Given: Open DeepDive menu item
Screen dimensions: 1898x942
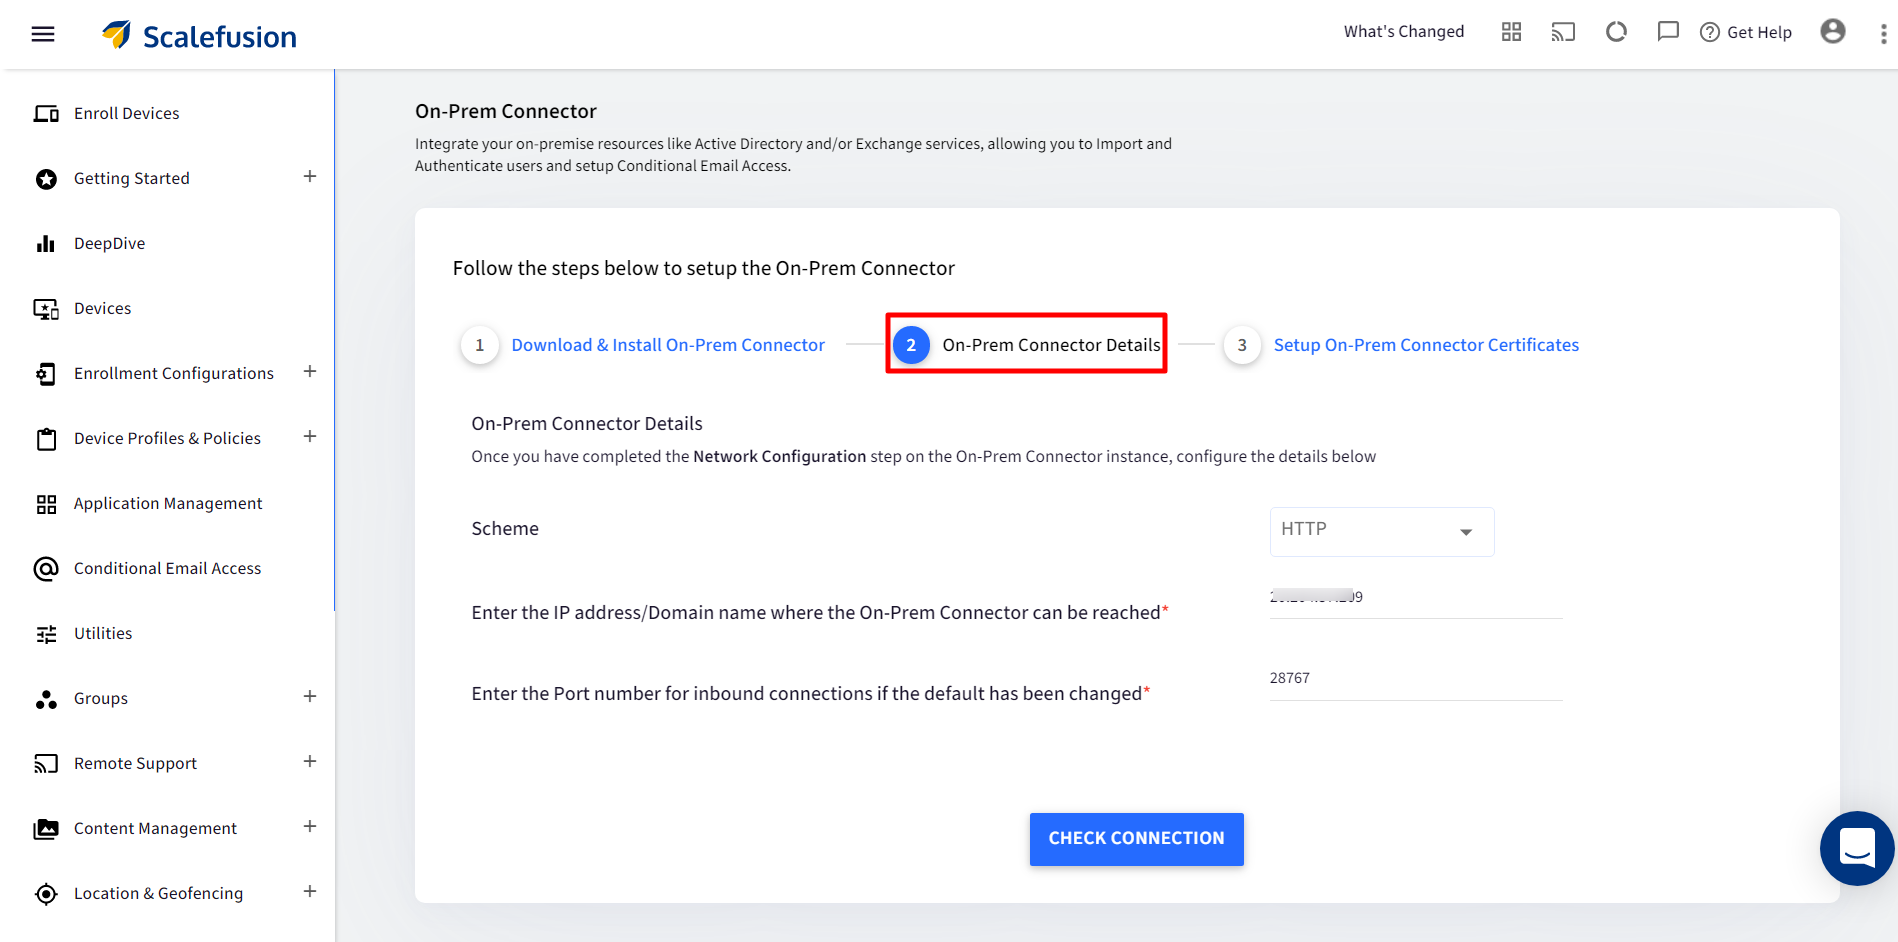Looking at the screenshot, I should pos(109,243).
